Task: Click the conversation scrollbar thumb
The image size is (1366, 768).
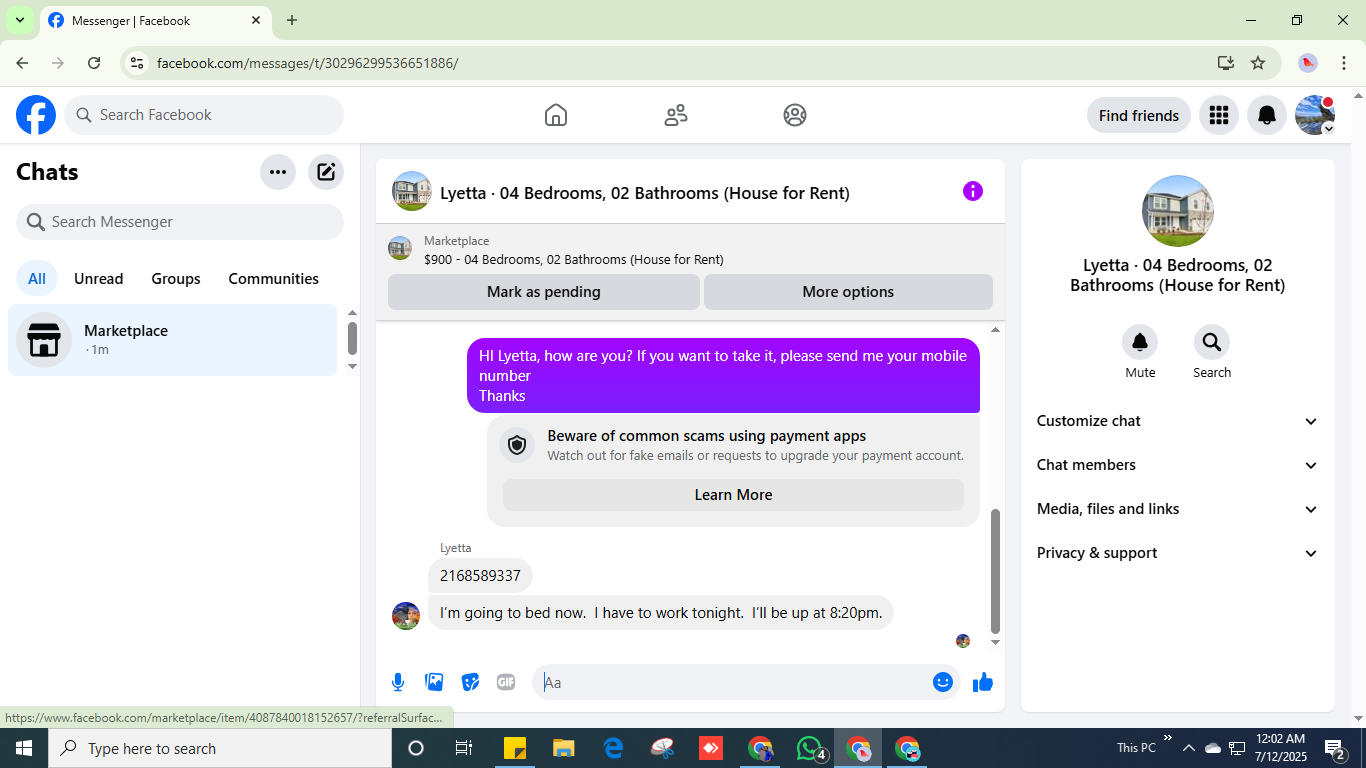Action: click(995, 570)
